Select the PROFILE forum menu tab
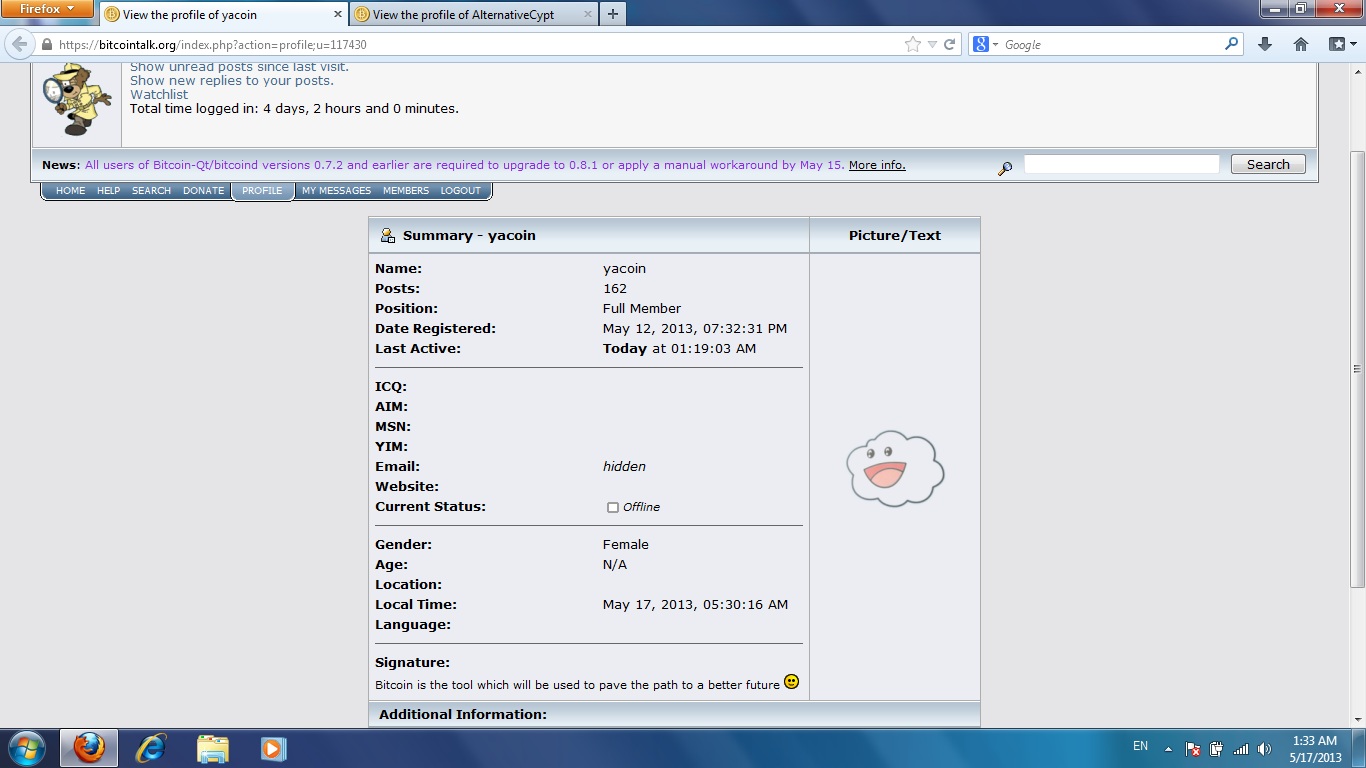The width and height of the screenshot is (1366, 768). coord(262,190)
